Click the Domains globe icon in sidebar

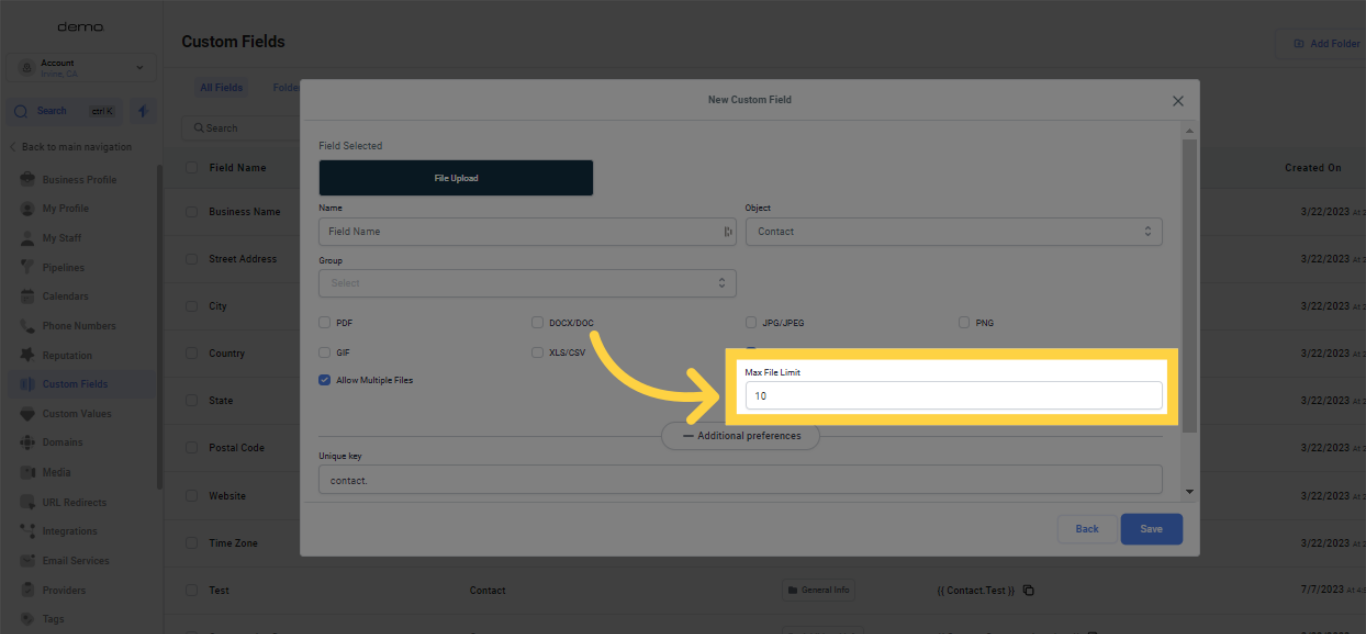(x=27, y=443)
